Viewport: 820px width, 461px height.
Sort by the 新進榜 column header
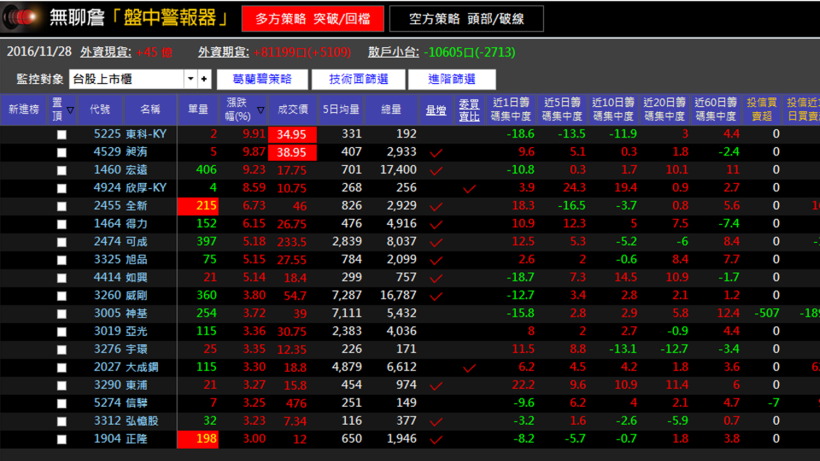click(24, 109)
